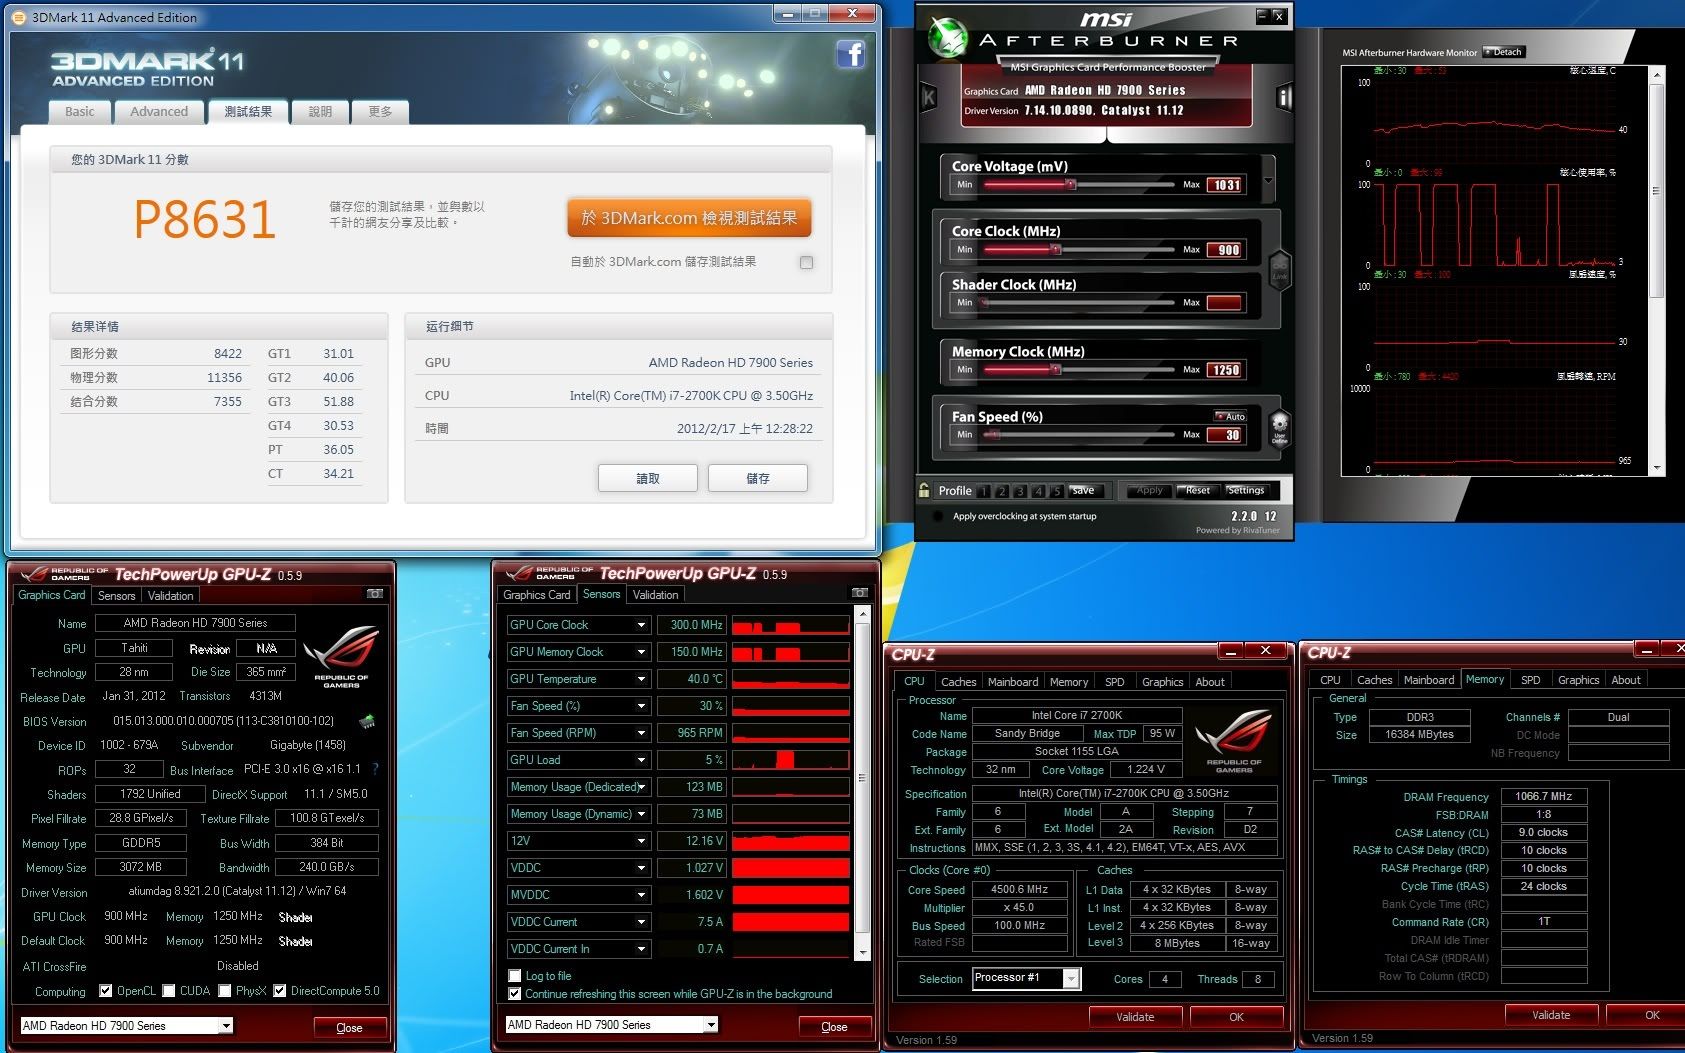Viewport: 1685px width, 1053px height.
Task: Open the Advanced tab in 3DMark 11
Action: click(x=159, y=112)
